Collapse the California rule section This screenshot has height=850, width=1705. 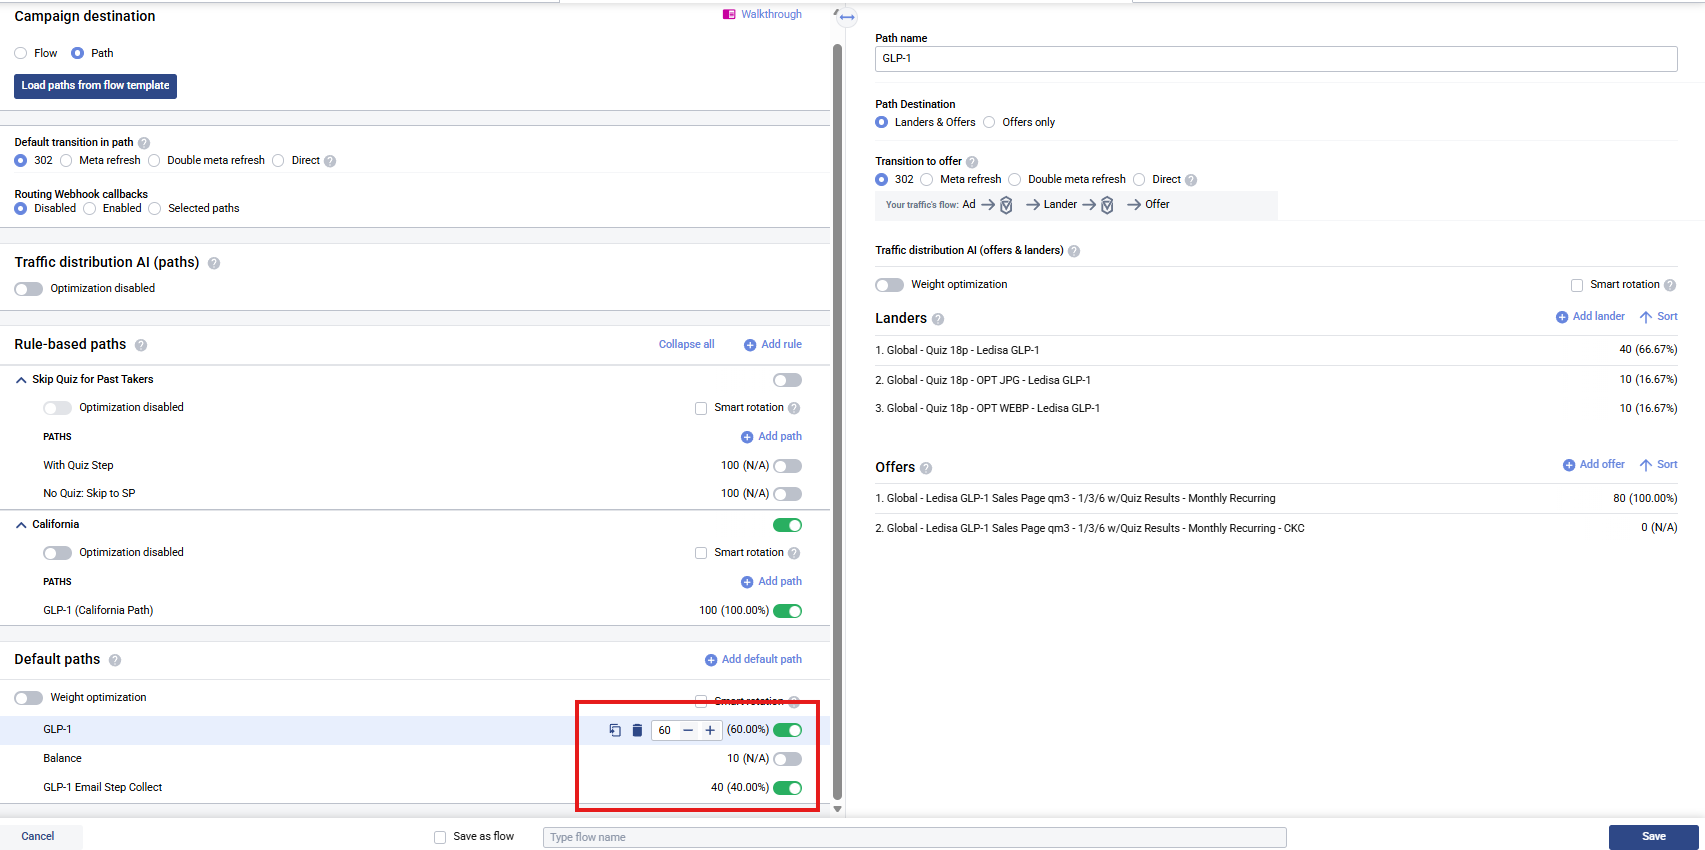click(x=21, y=525)
